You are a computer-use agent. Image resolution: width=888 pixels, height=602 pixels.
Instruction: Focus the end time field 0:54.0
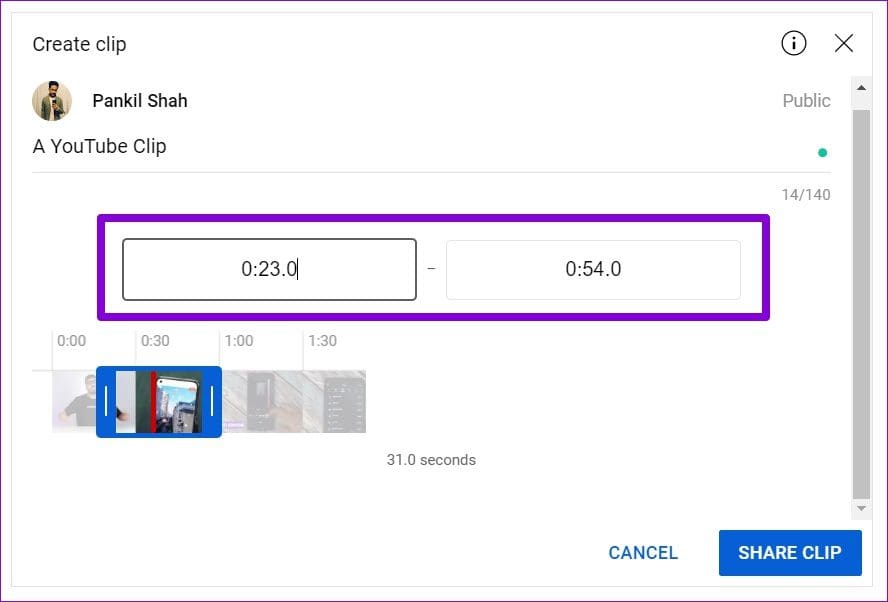click(x=593, y=270)
